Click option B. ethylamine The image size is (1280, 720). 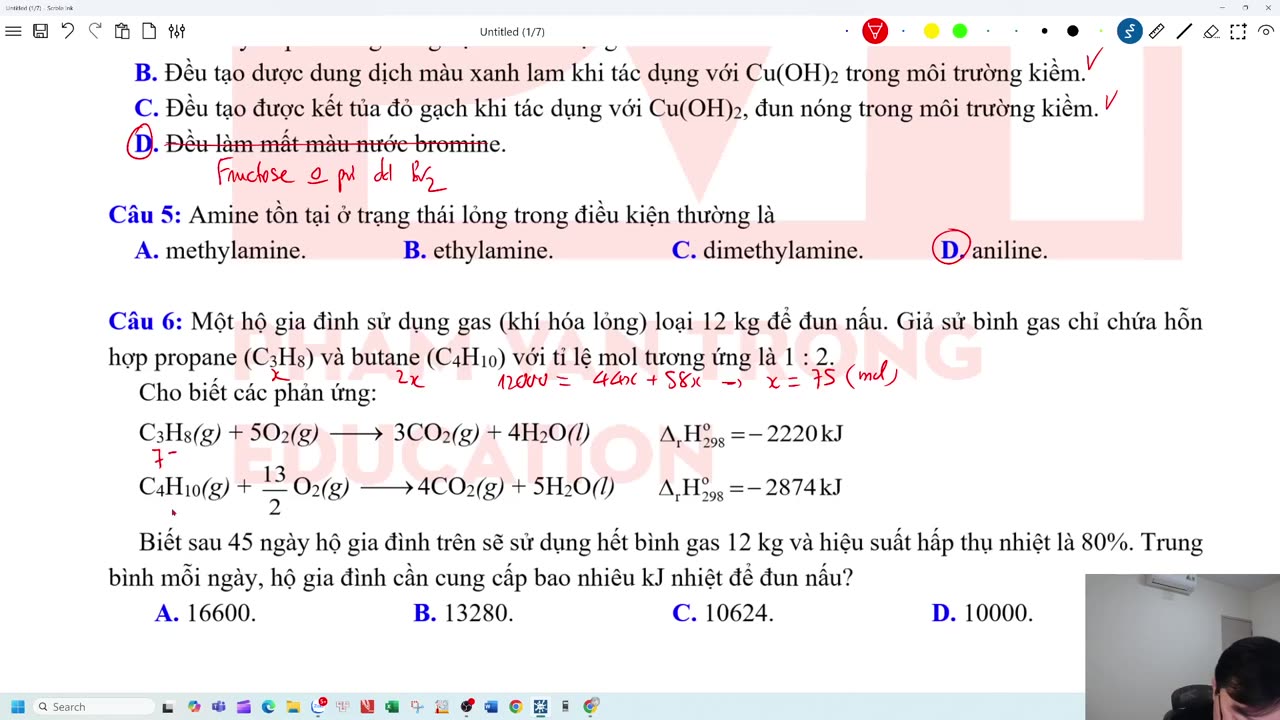click(x=478, y=251)
